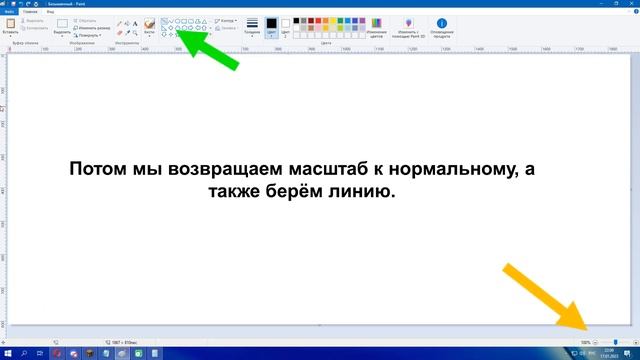Click the Копировать command
Image resolution: width=640 pixels, height=360 pixels.
34,28
